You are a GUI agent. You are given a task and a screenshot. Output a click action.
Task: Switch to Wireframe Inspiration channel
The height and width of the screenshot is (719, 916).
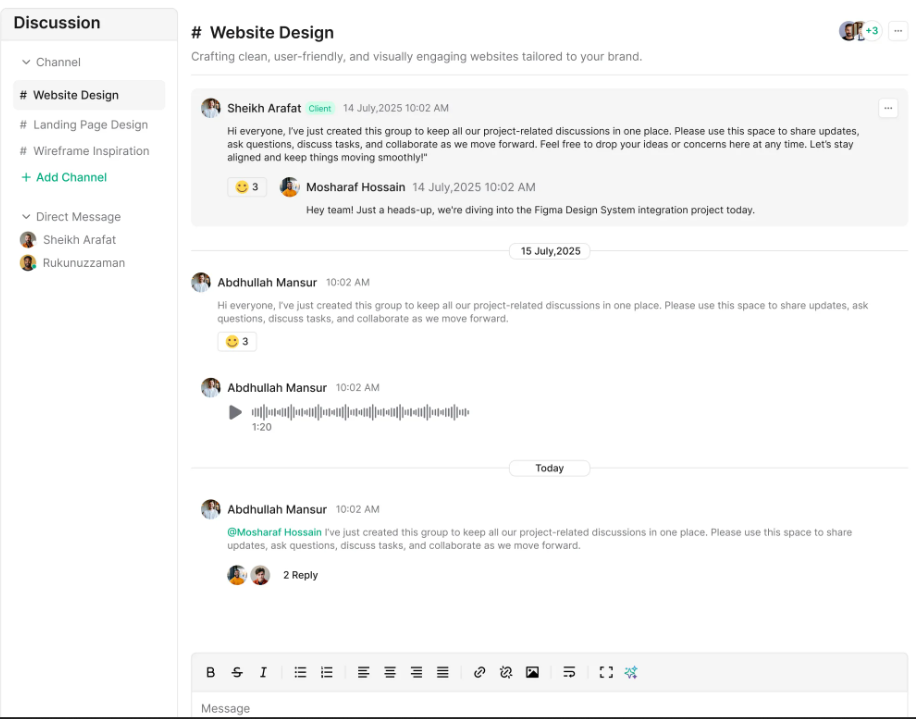pyautogui.click(x=91, y=151)
